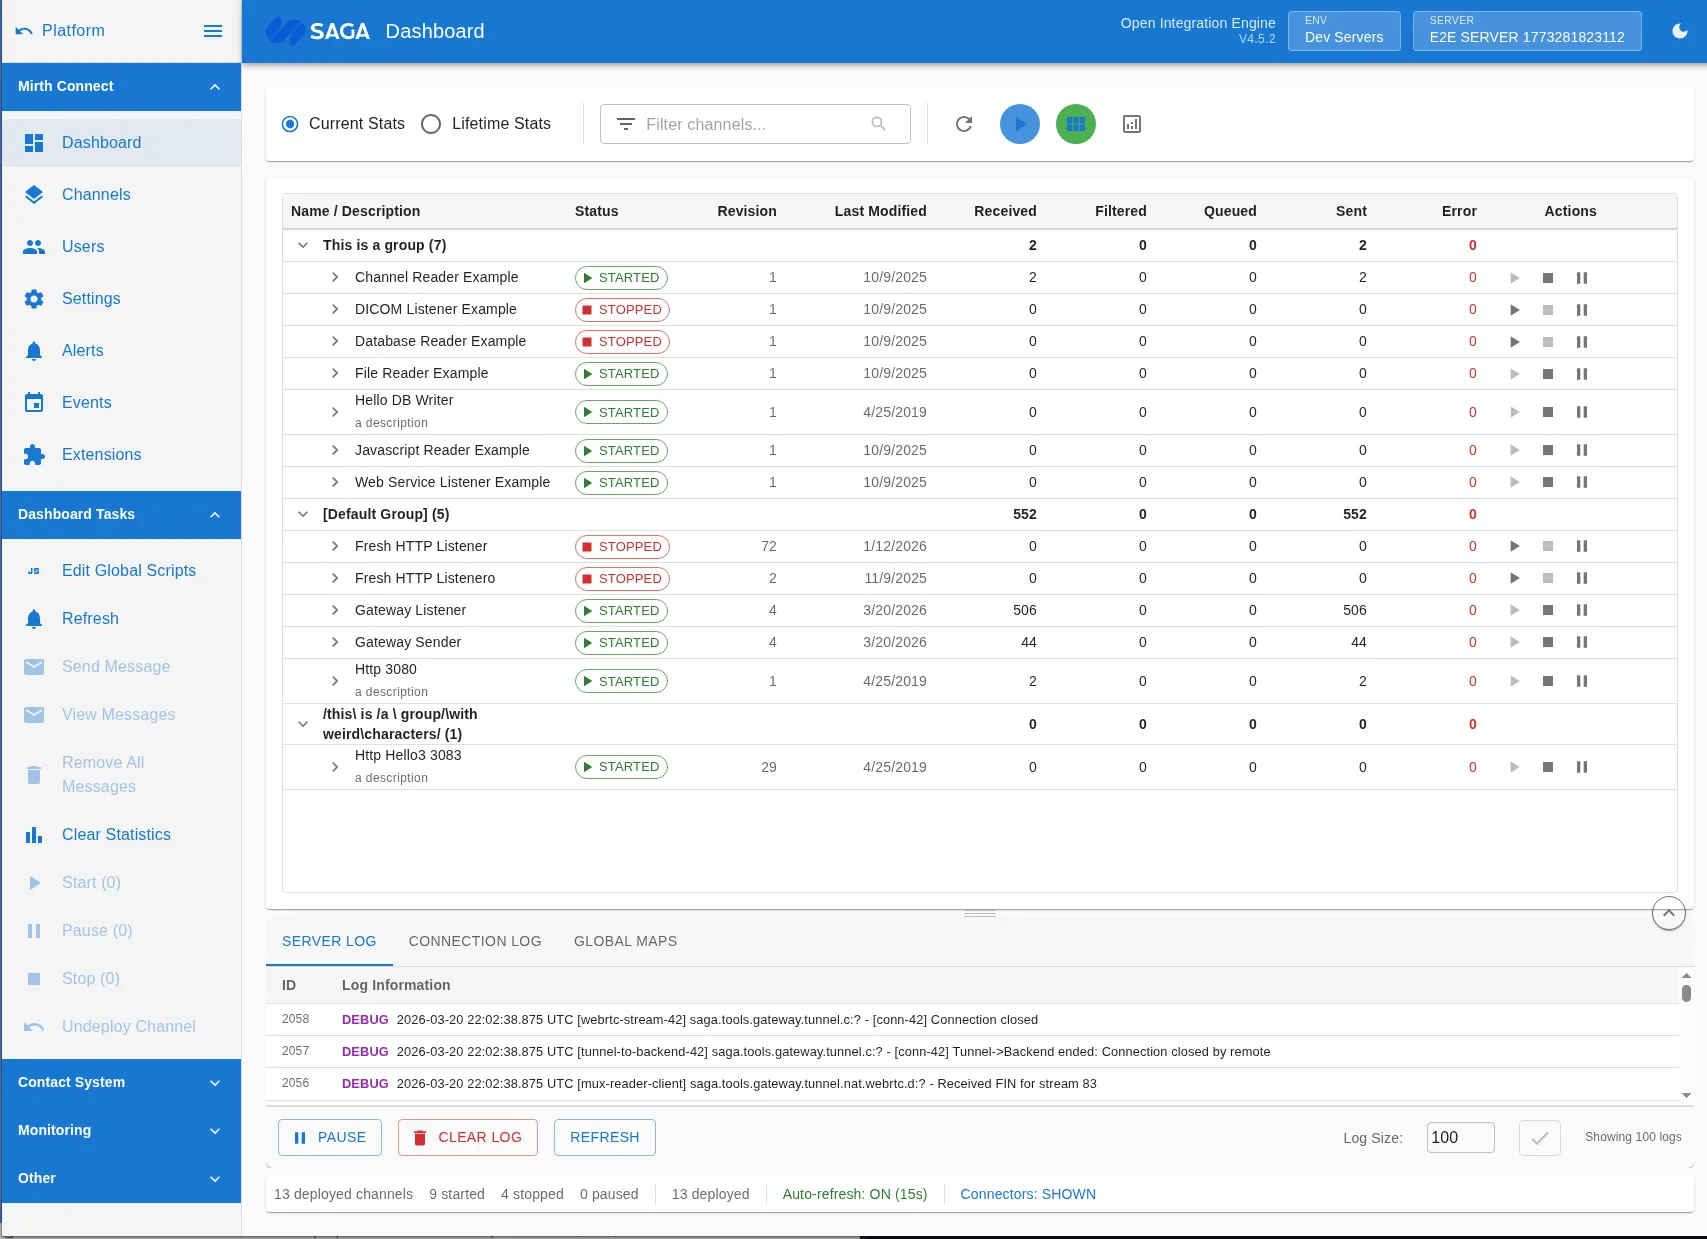Click the green deploy all channels icon
This screenshot has width=1707, height=1239.
coord(1075,124)
